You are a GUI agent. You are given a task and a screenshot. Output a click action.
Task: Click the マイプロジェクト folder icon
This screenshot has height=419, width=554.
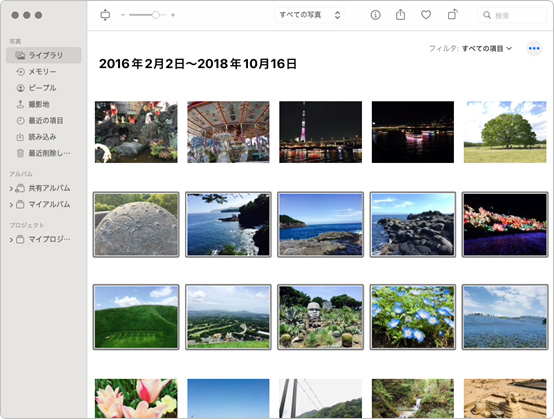tap(20, 240)
